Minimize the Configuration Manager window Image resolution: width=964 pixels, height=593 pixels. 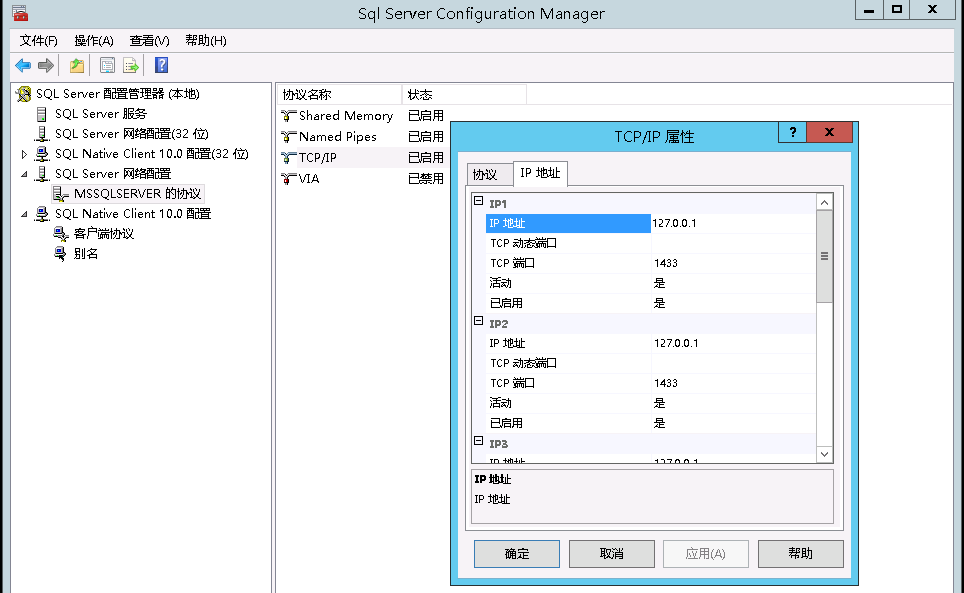coord(869,10)
